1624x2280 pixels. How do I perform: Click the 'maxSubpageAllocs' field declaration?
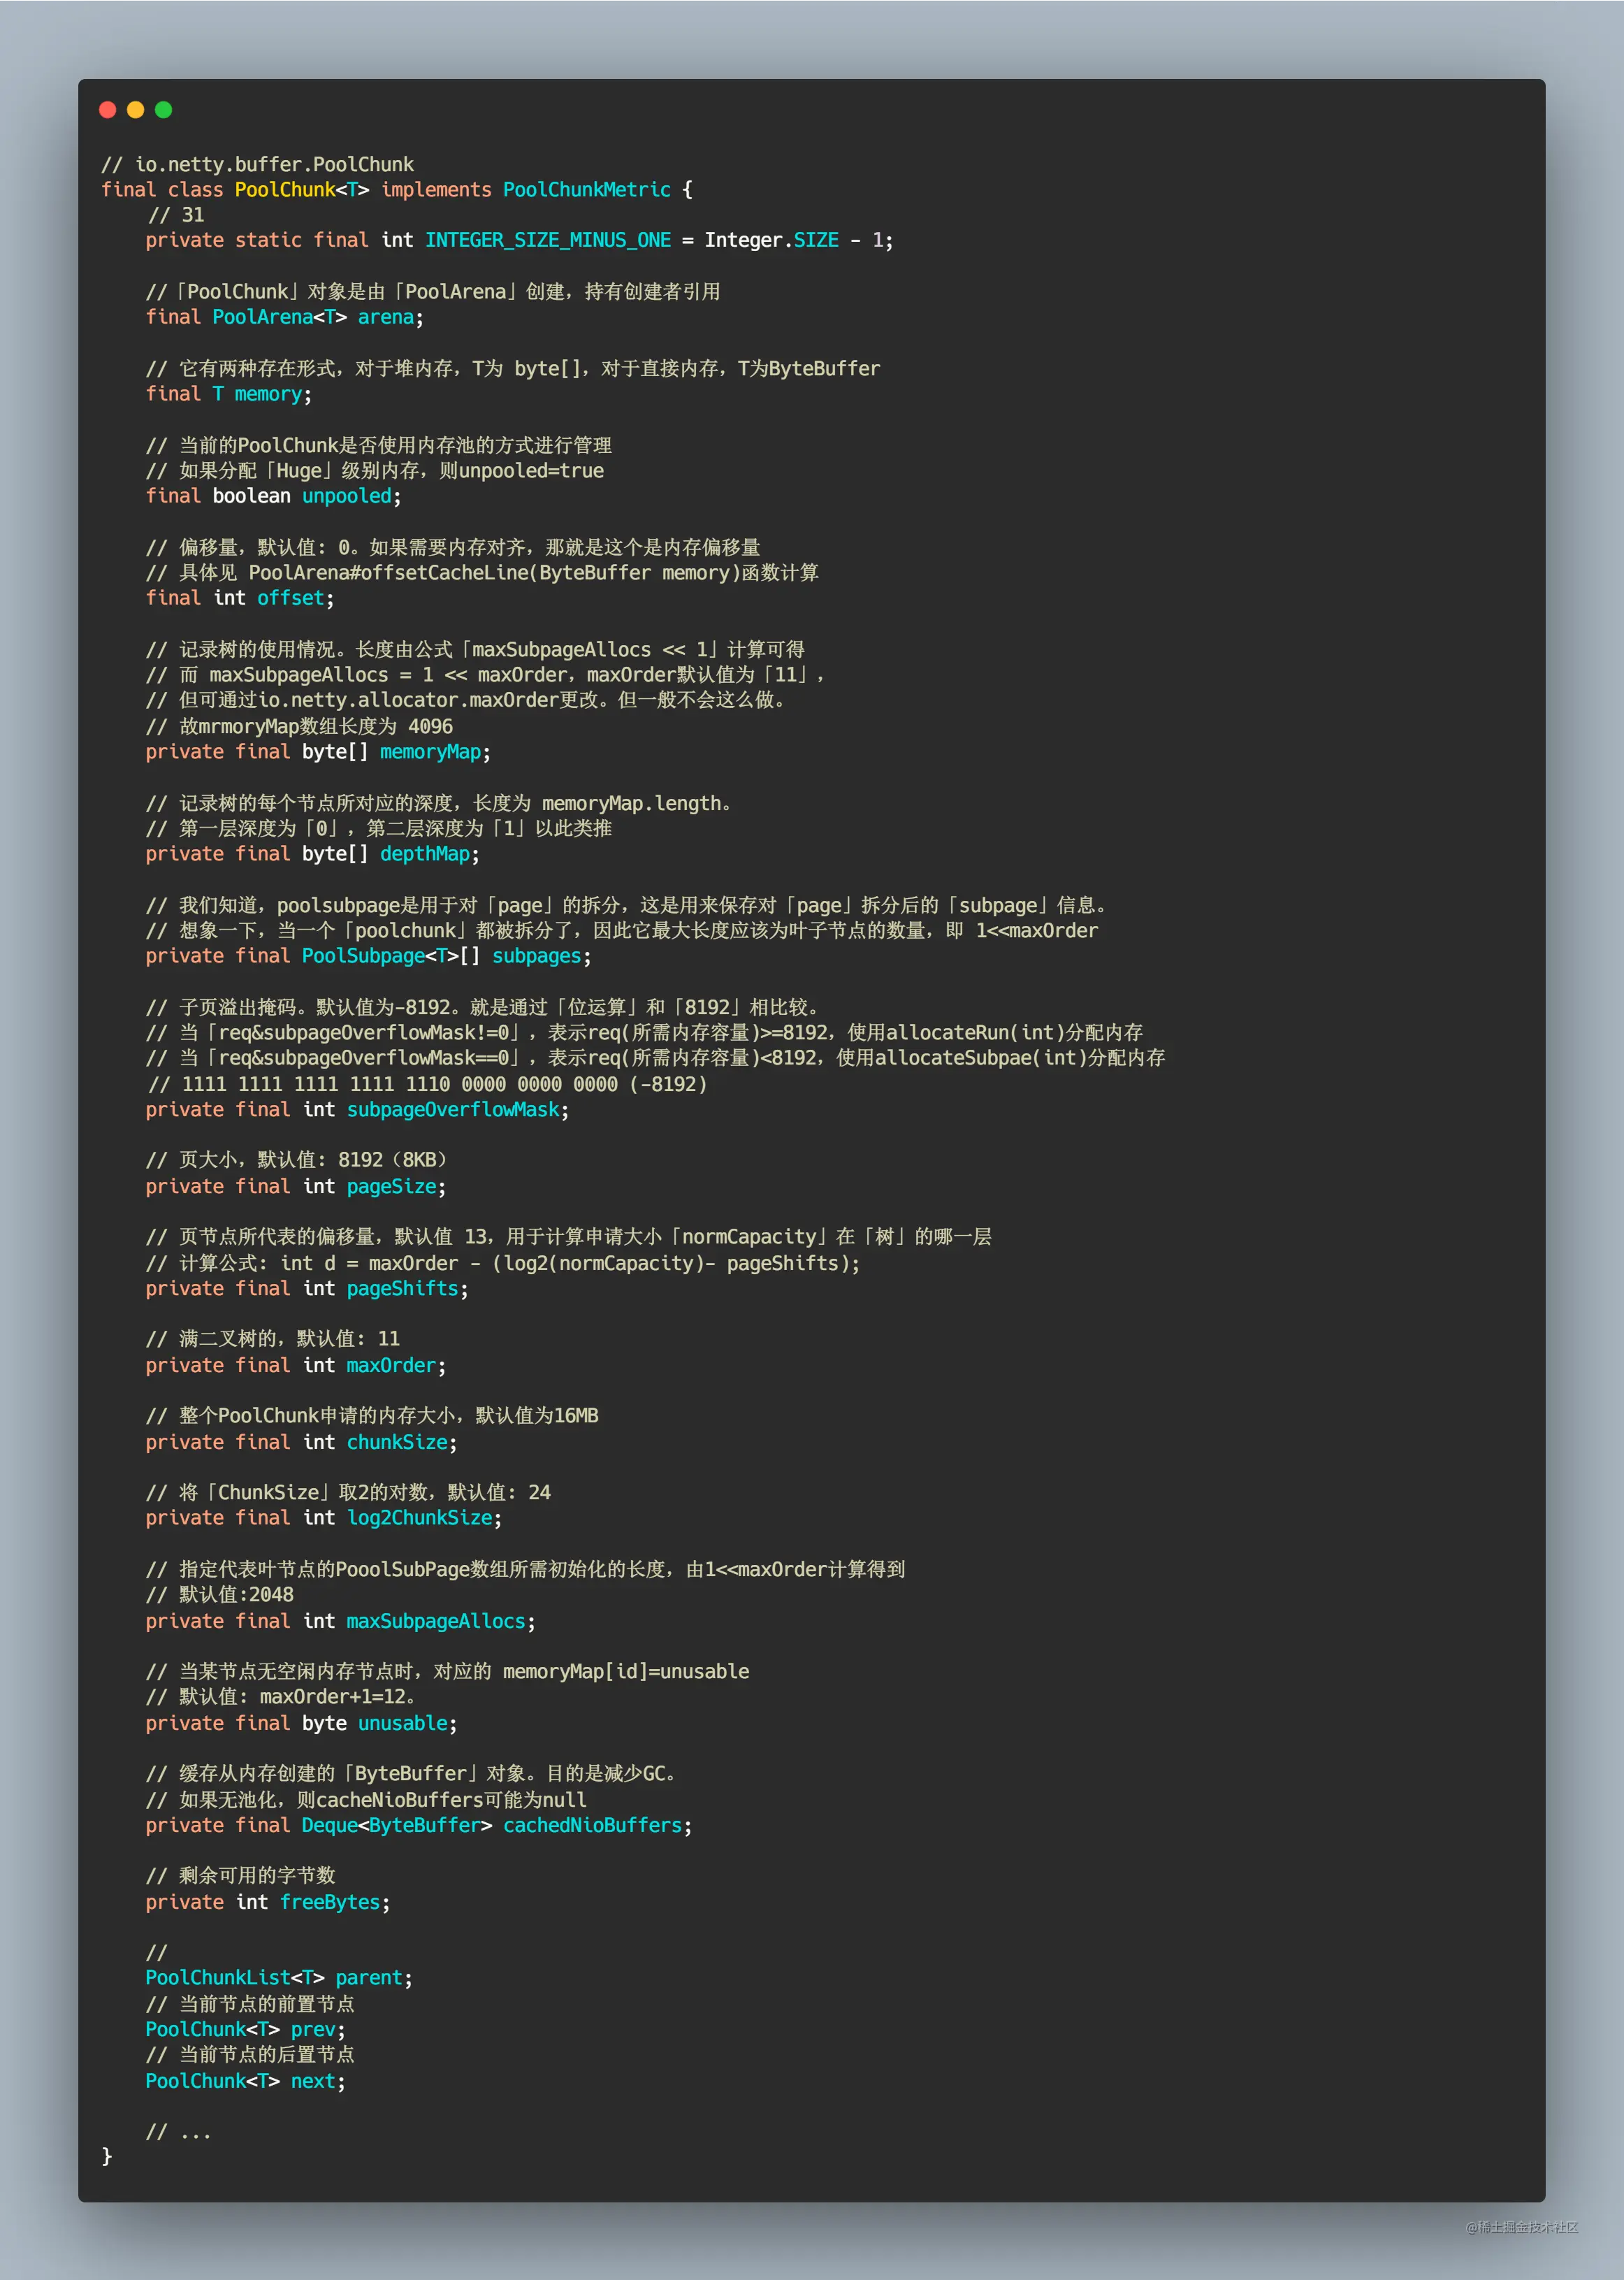coord(340,1621)
